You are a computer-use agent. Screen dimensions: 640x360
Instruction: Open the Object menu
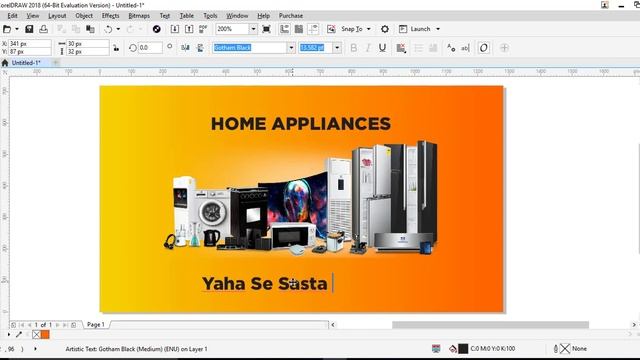[84, 16]
